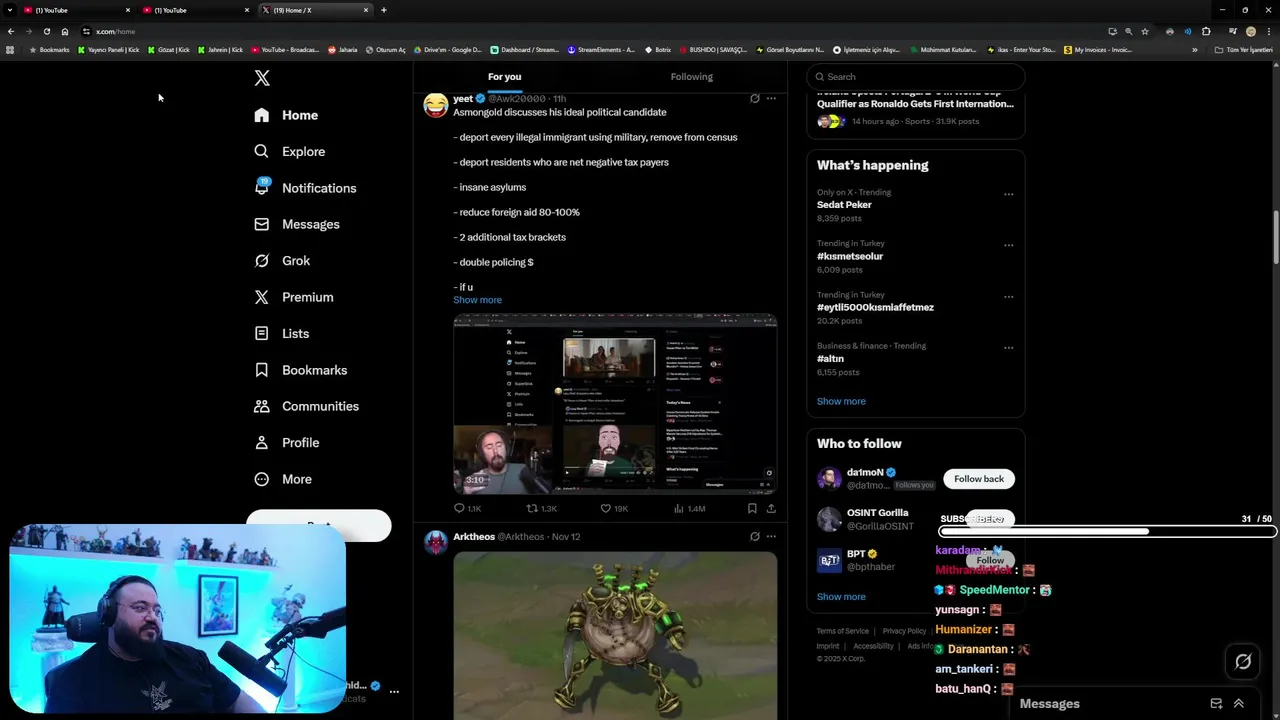
Task: Open more options on yeet's post
Action: click(x=771, y=99)
